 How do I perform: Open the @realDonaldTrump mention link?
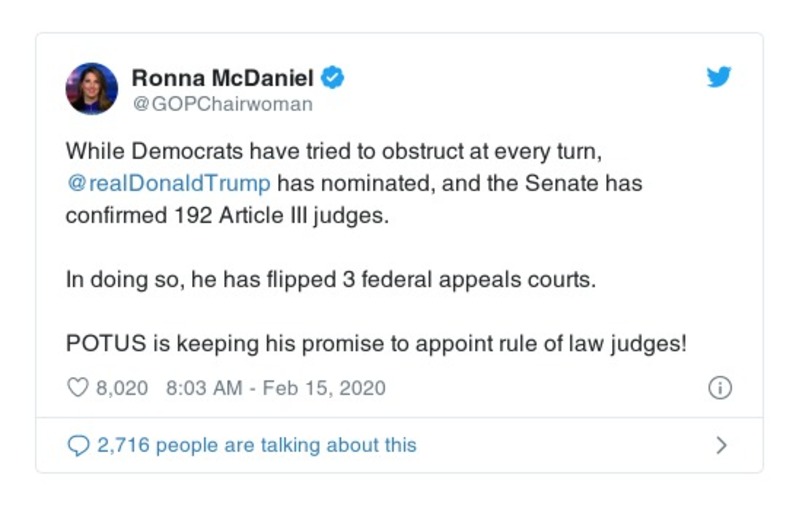[x=168, y=184]
